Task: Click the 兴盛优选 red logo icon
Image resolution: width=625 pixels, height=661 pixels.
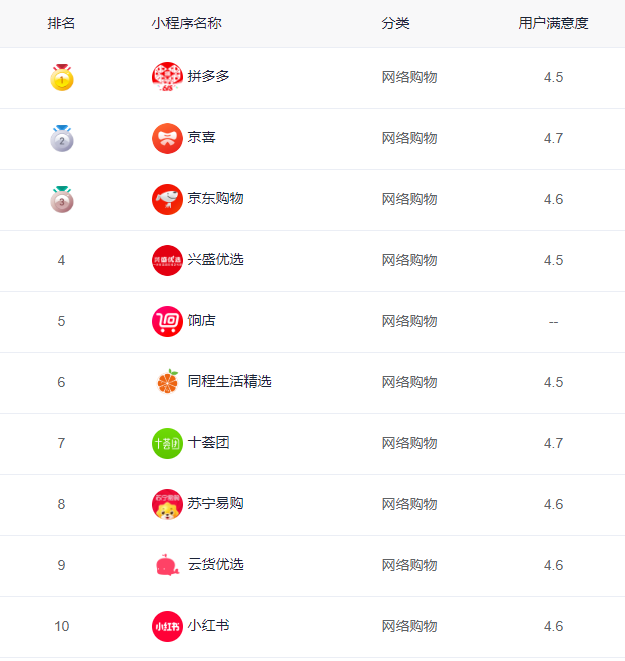Action: (x=167, y=260)
